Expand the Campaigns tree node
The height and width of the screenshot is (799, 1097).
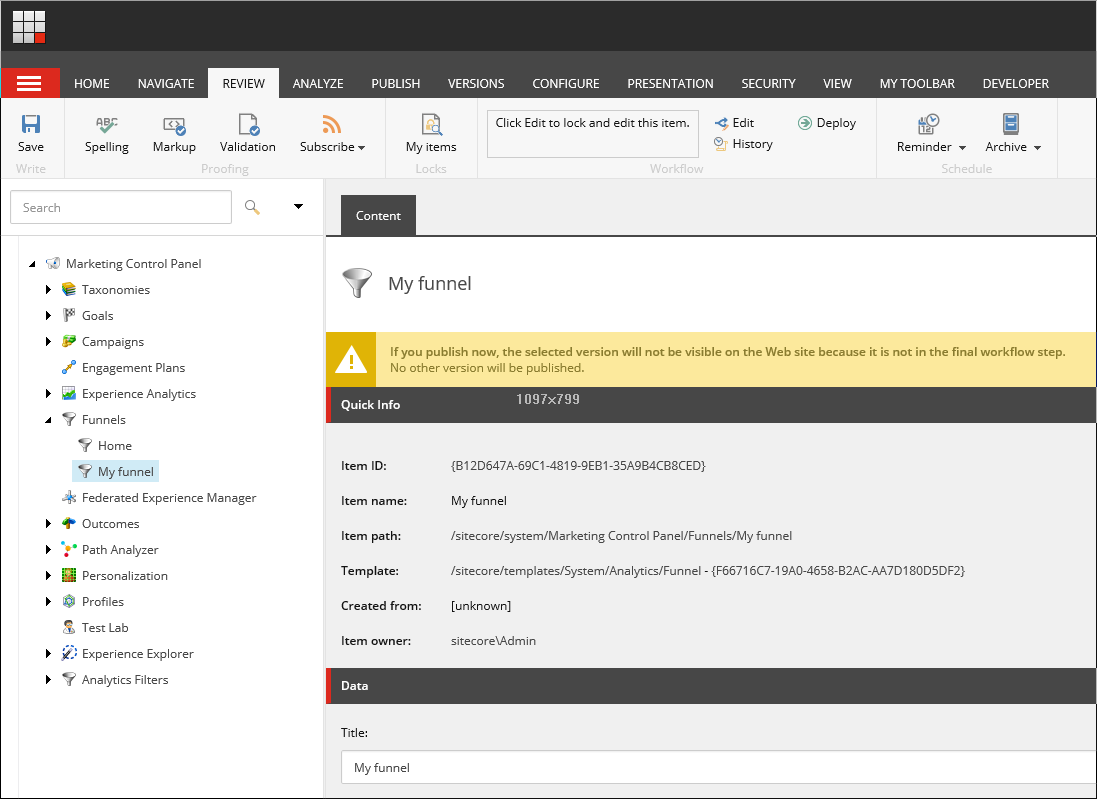click(48, 341)
